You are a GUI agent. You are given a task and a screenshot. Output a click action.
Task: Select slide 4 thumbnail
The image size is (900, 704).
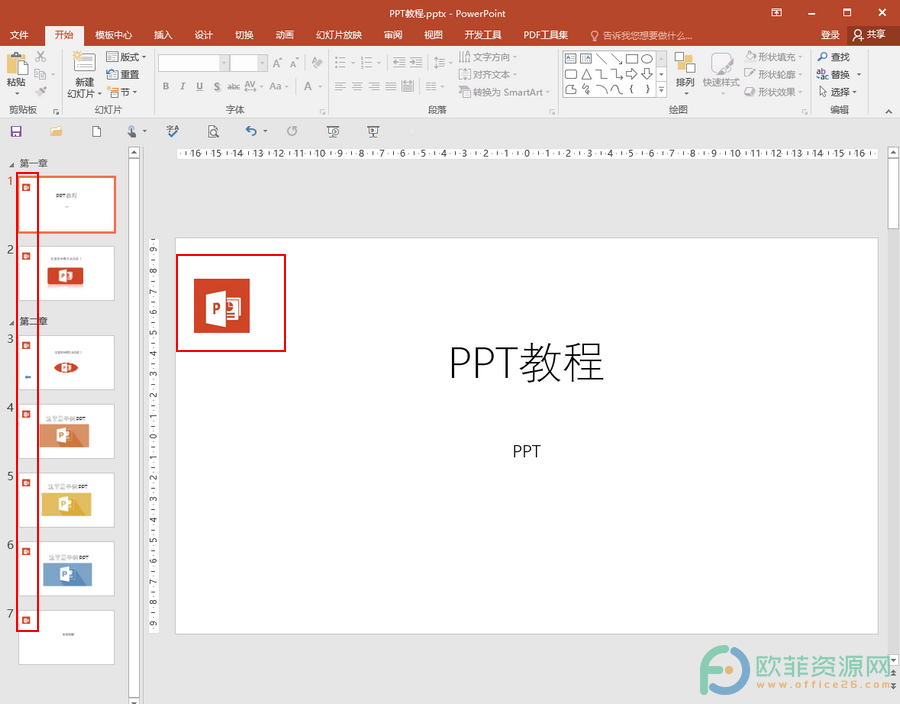pos(67,431)
